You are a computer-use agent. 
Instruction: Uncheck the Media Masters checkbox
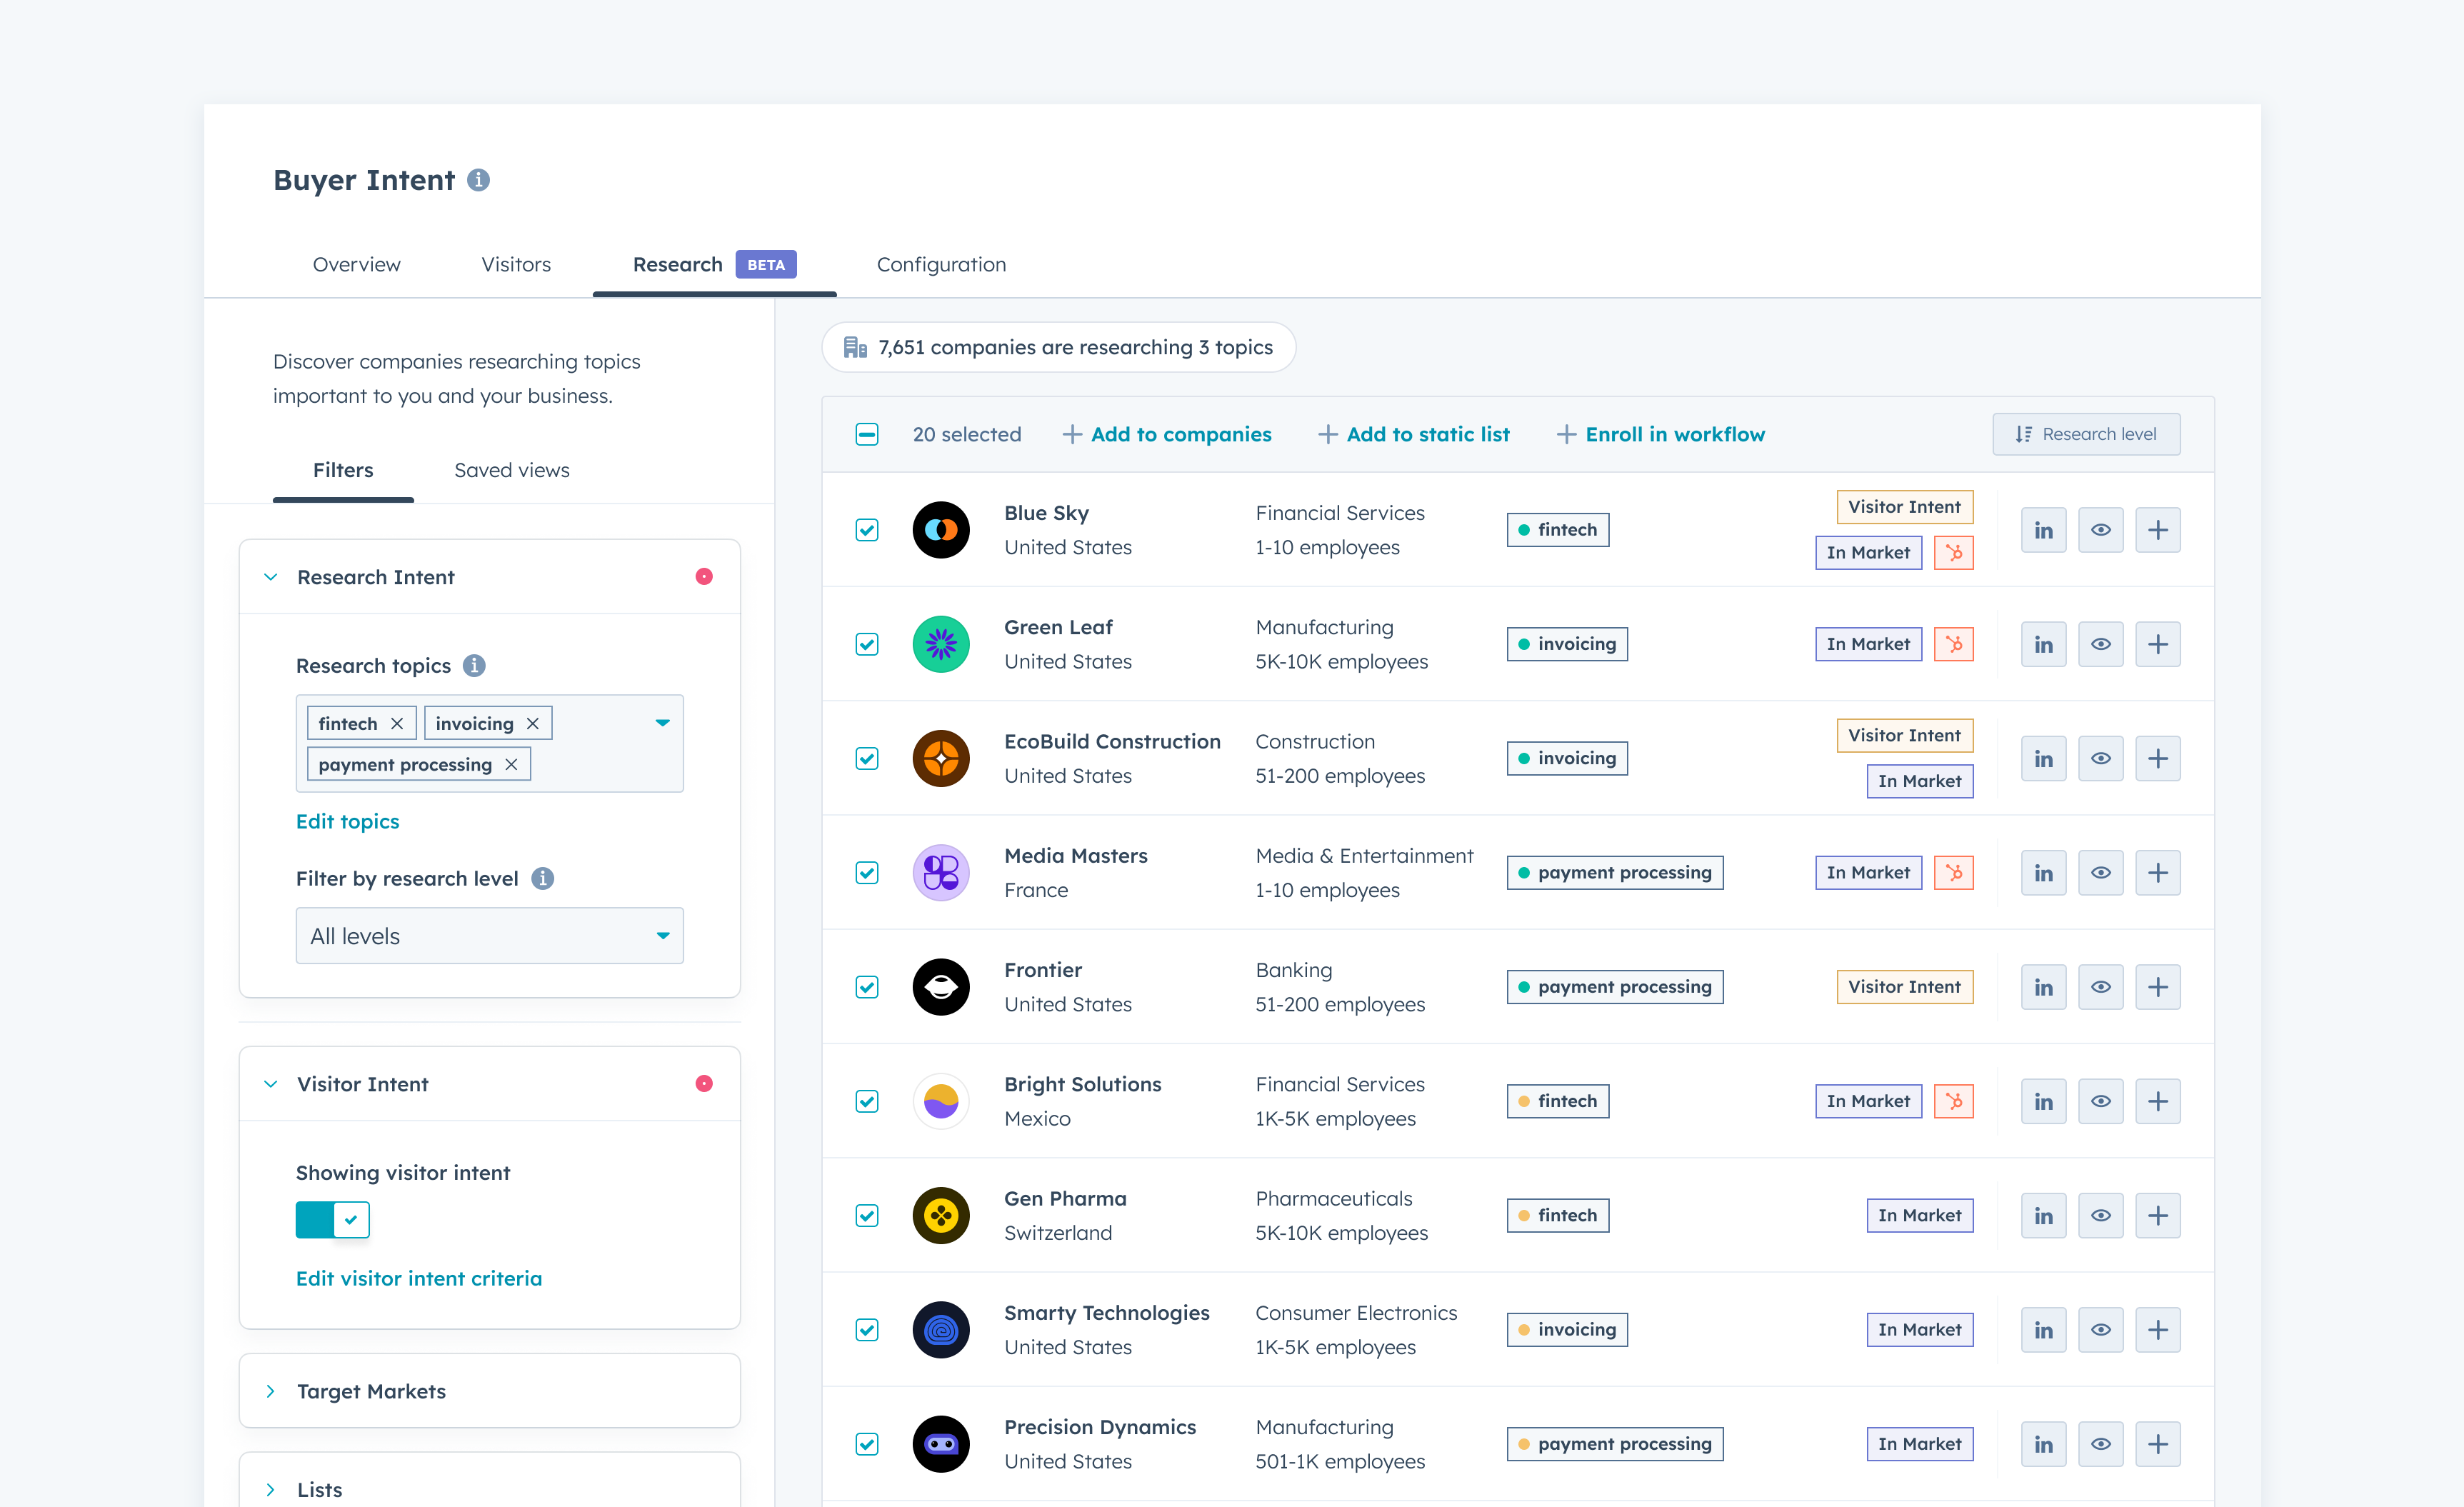pos(867,873)
